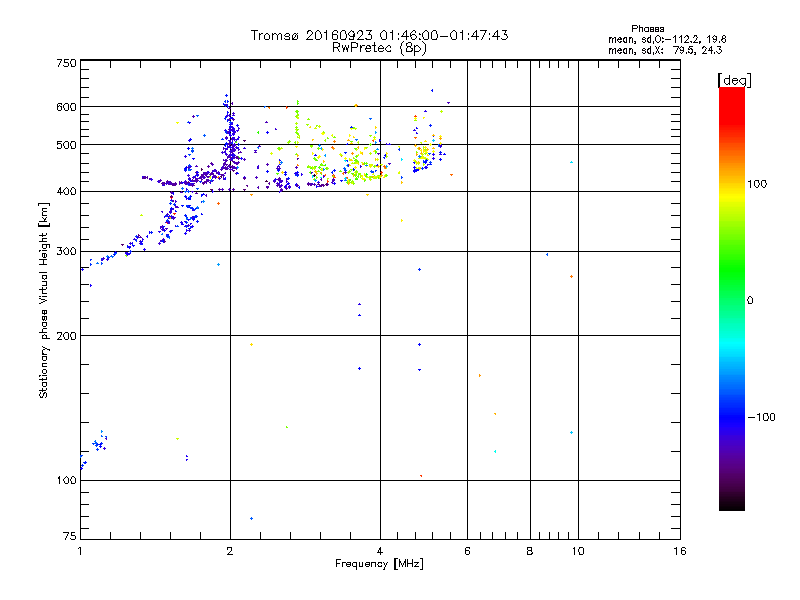Click the '[deg]' colorbar unit label
Image resolution: width=800 pixels, height=600 pixels.
(x=734, y=80)
